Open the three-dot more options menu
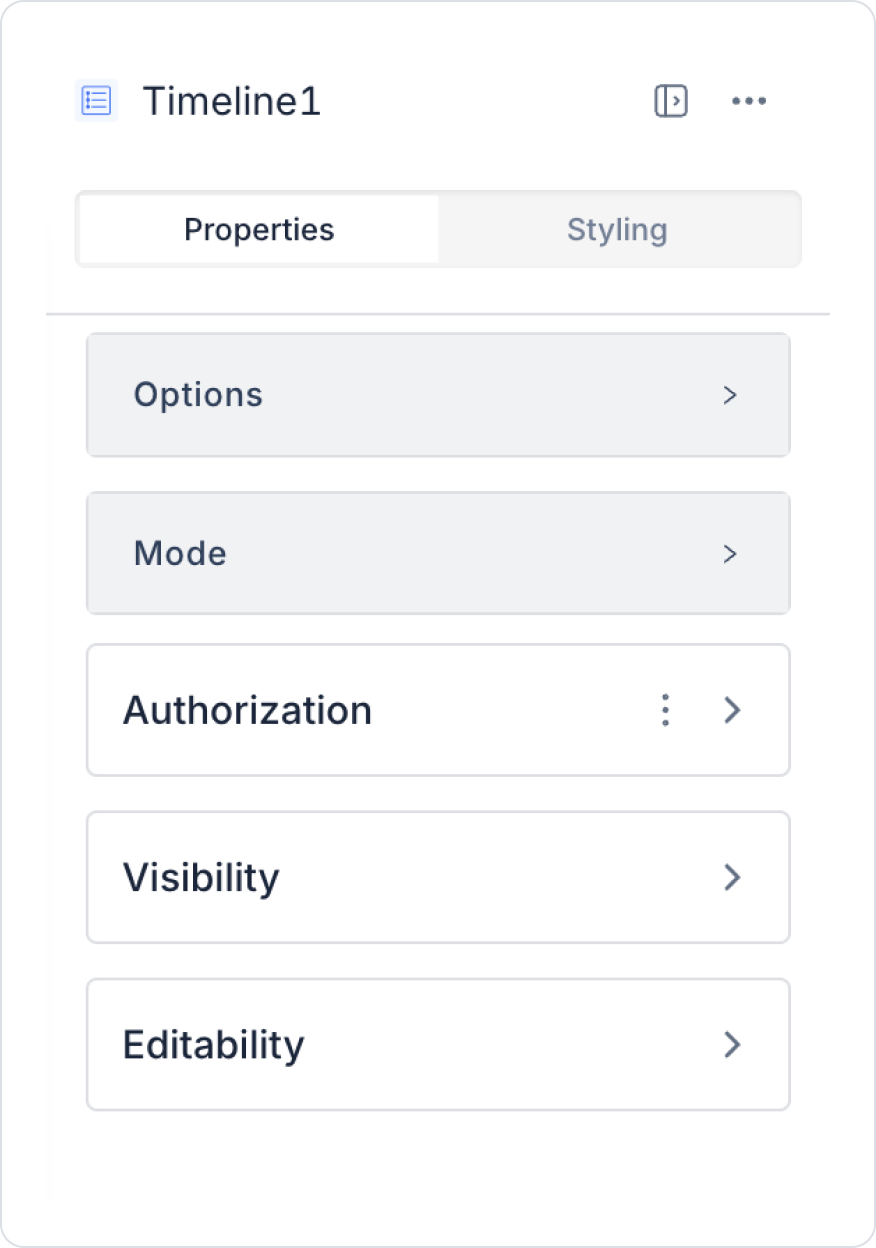The height and width of the screenshot is (1248, 876). pos(749,101)
